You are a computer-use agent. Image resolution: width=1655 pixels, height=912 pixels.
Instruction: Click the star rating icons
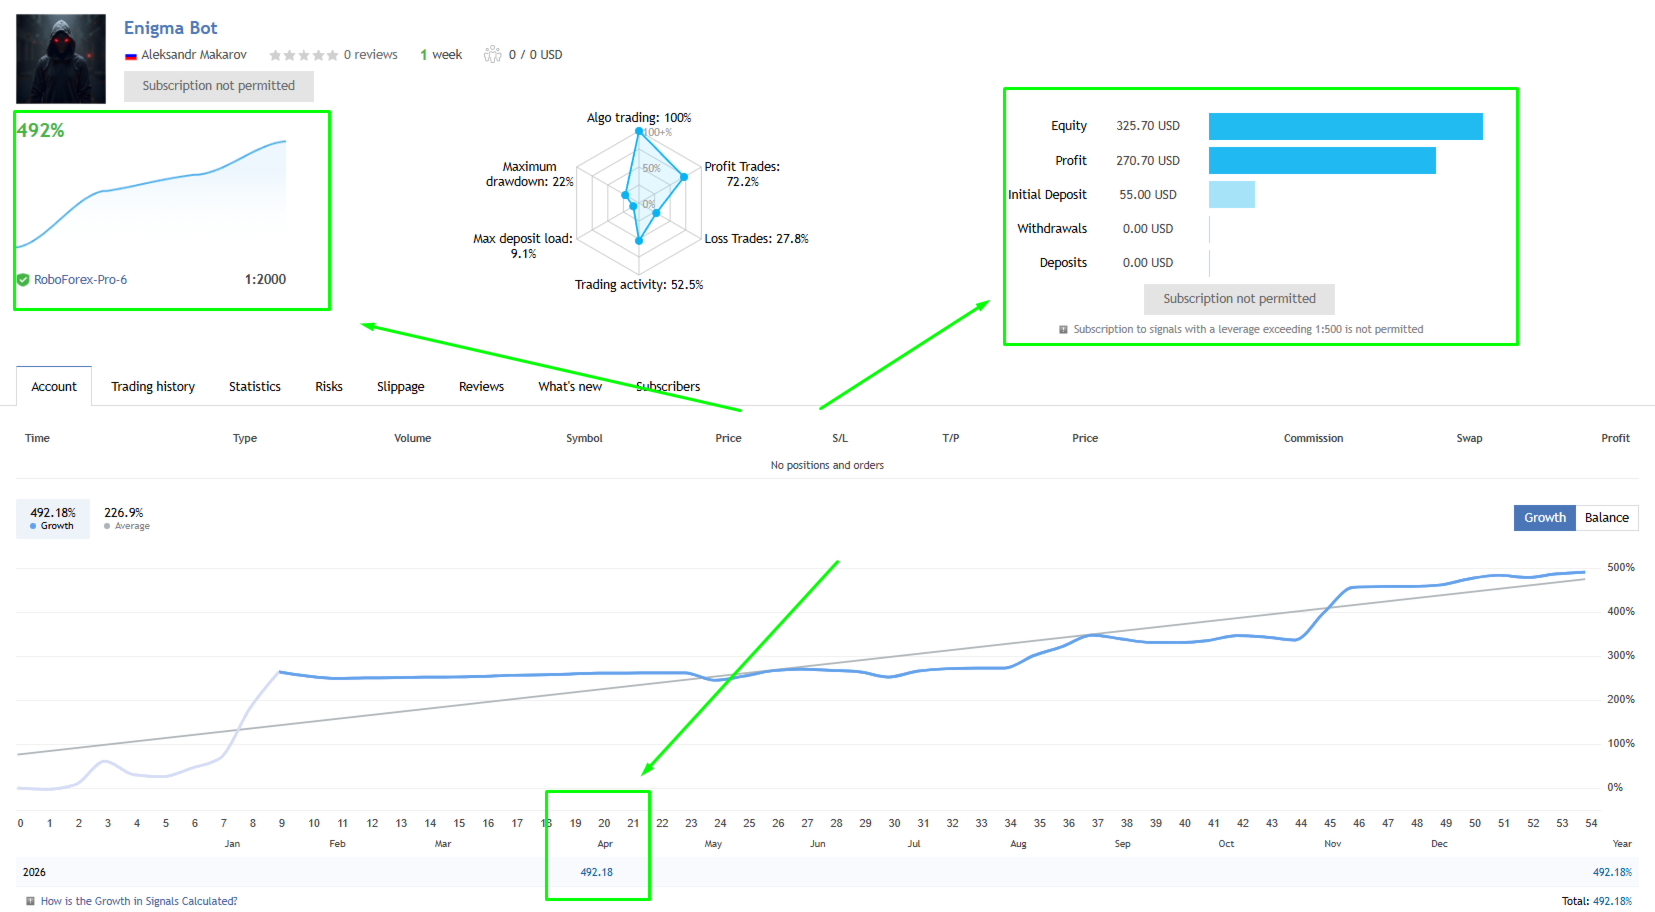[x=304, y=55]
